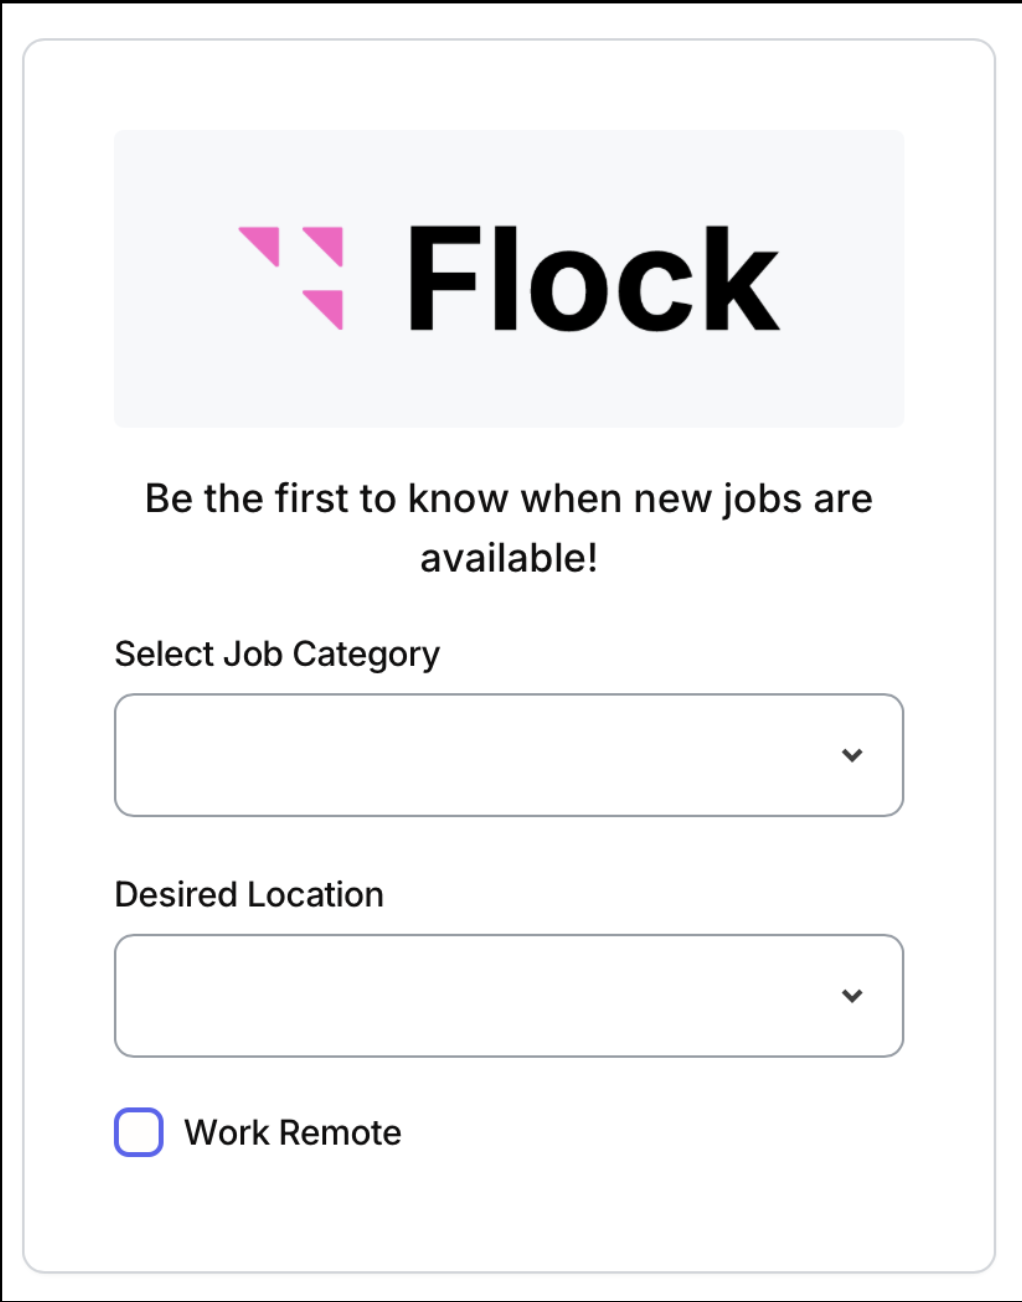
Task: Click the word 'available!' in the headline
Action: point(508,558)
